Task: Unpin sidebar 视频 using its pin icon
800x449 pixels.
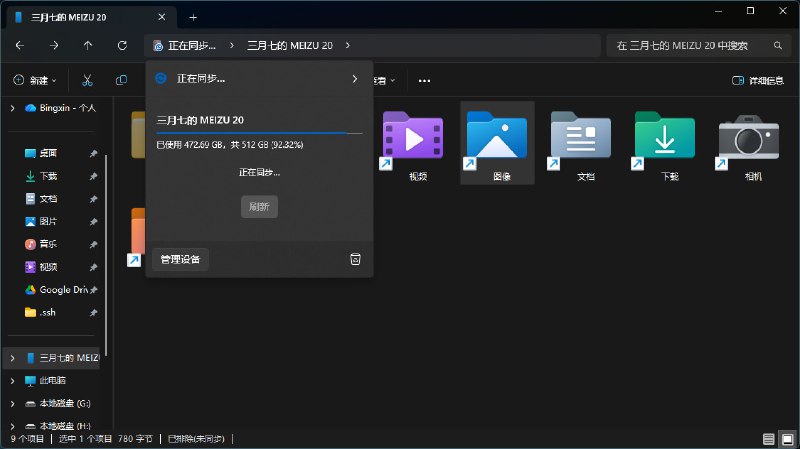Action: (x=93, y=267)
